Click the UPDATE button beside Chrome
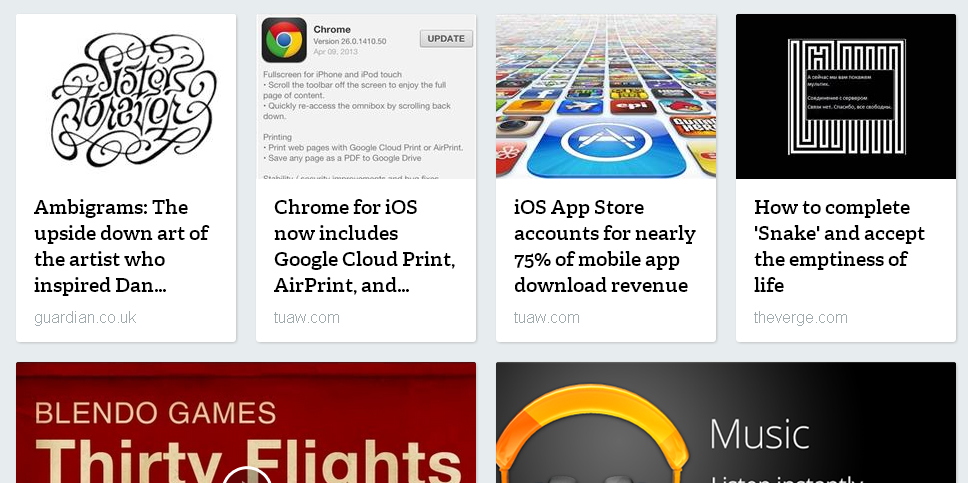 point(446,38)
